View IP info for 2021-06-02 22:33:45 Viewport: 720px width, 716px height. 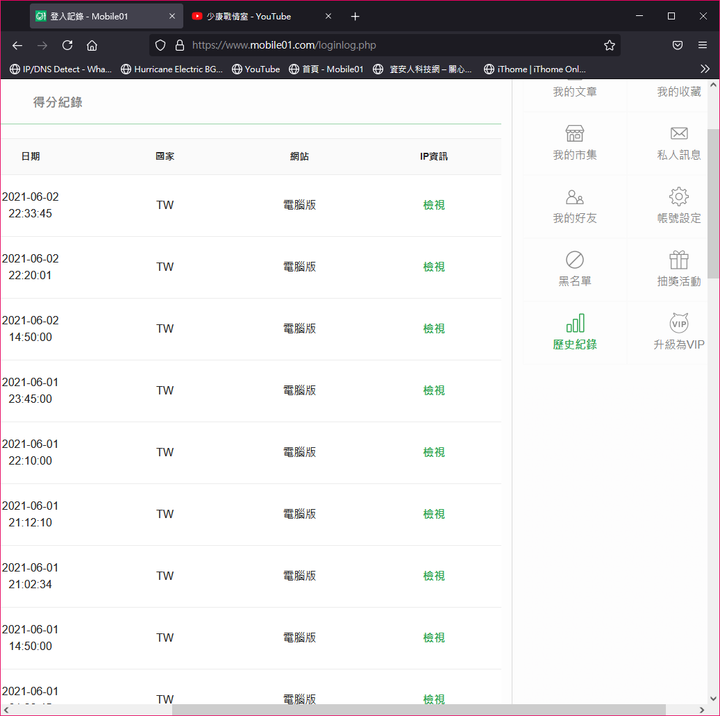click(x=434, y=205)
